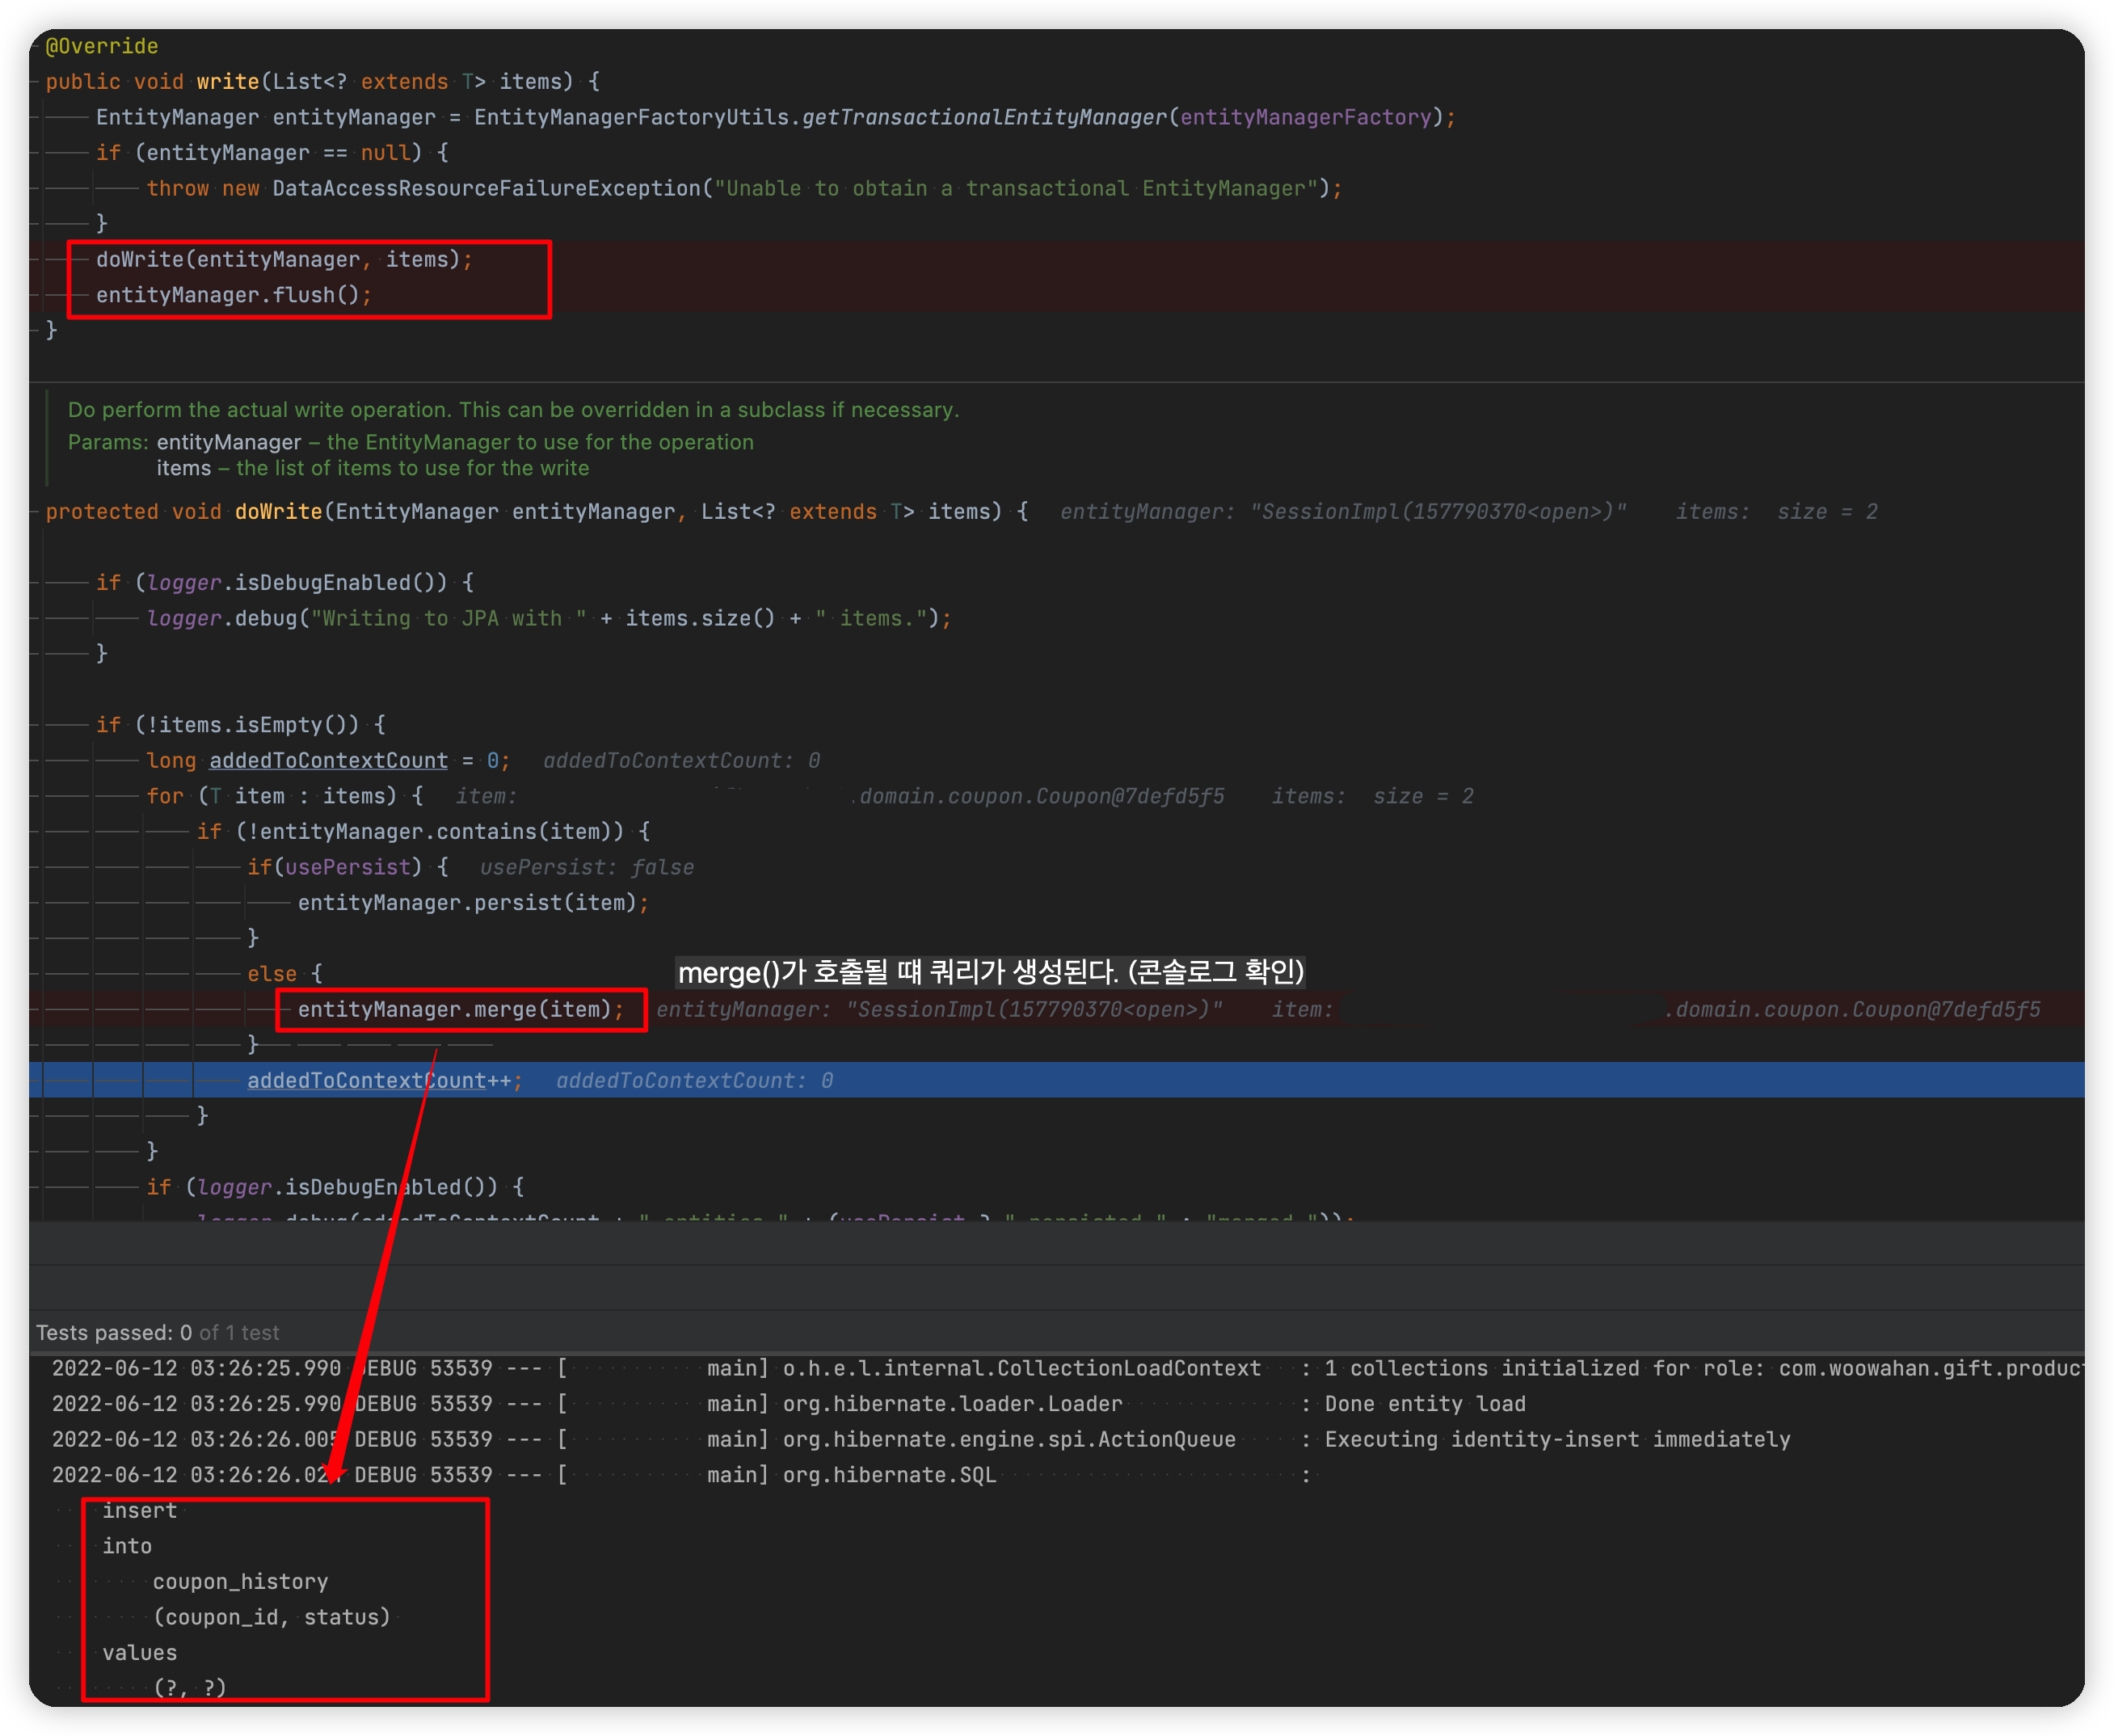Click the @Override annotation
The height and width of the screenshot is (1736, 2114).
click(102, 46)
